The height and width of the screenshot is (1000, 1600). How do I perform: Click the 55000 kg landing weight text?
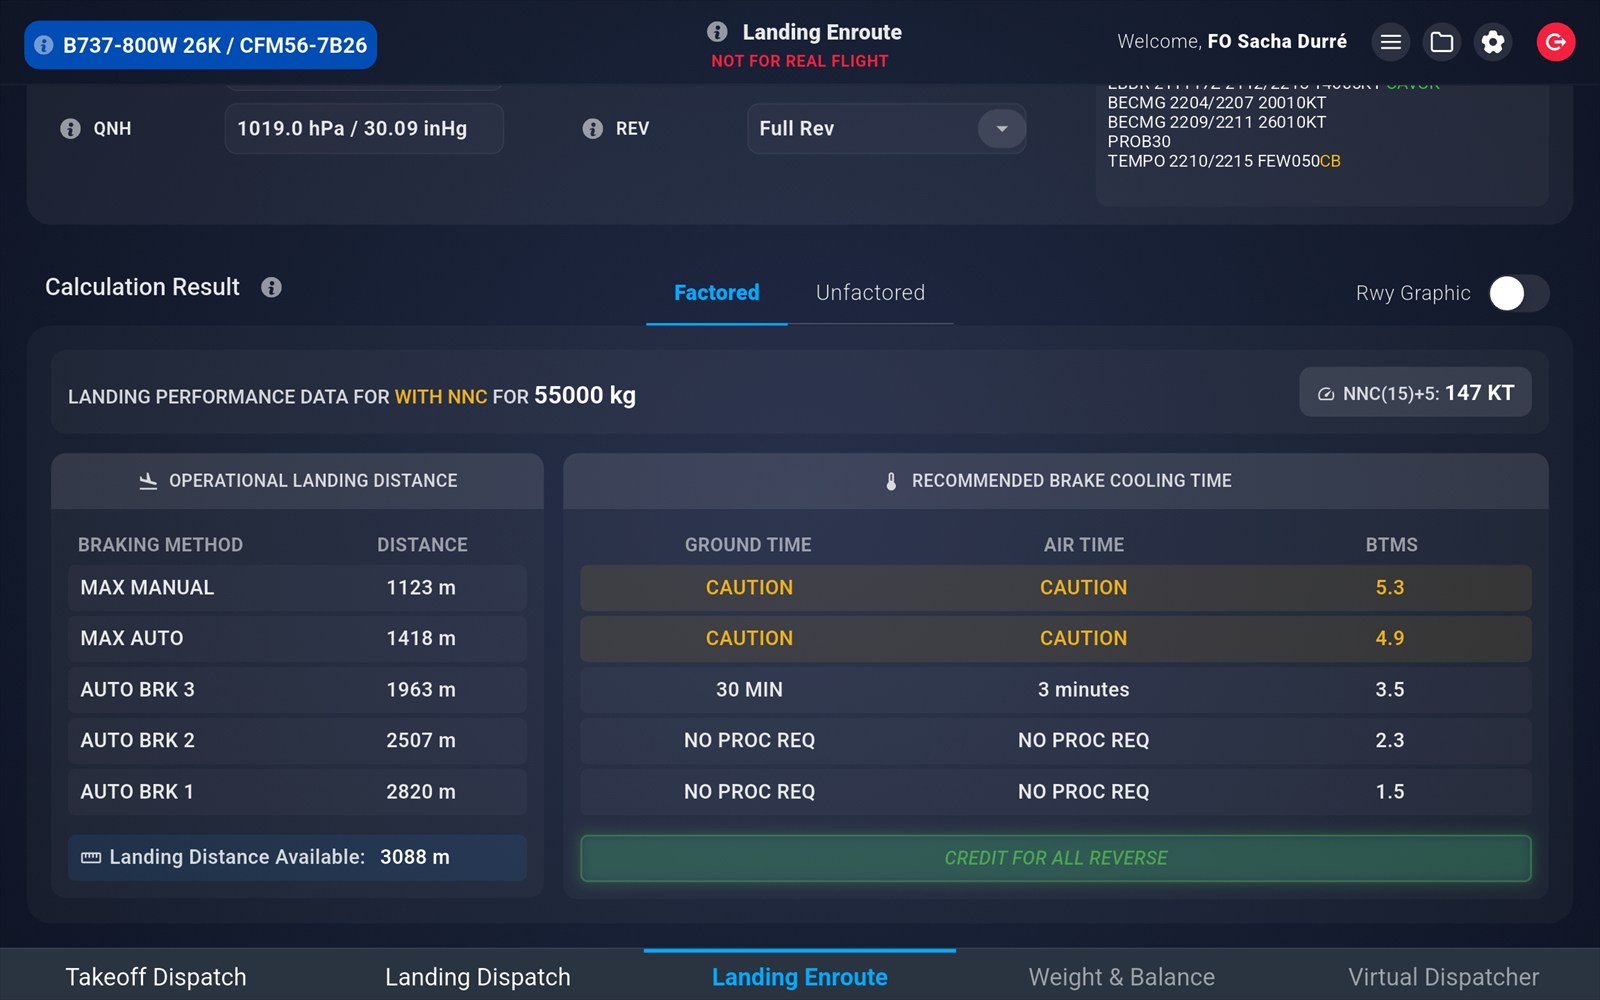pos(585,395)
